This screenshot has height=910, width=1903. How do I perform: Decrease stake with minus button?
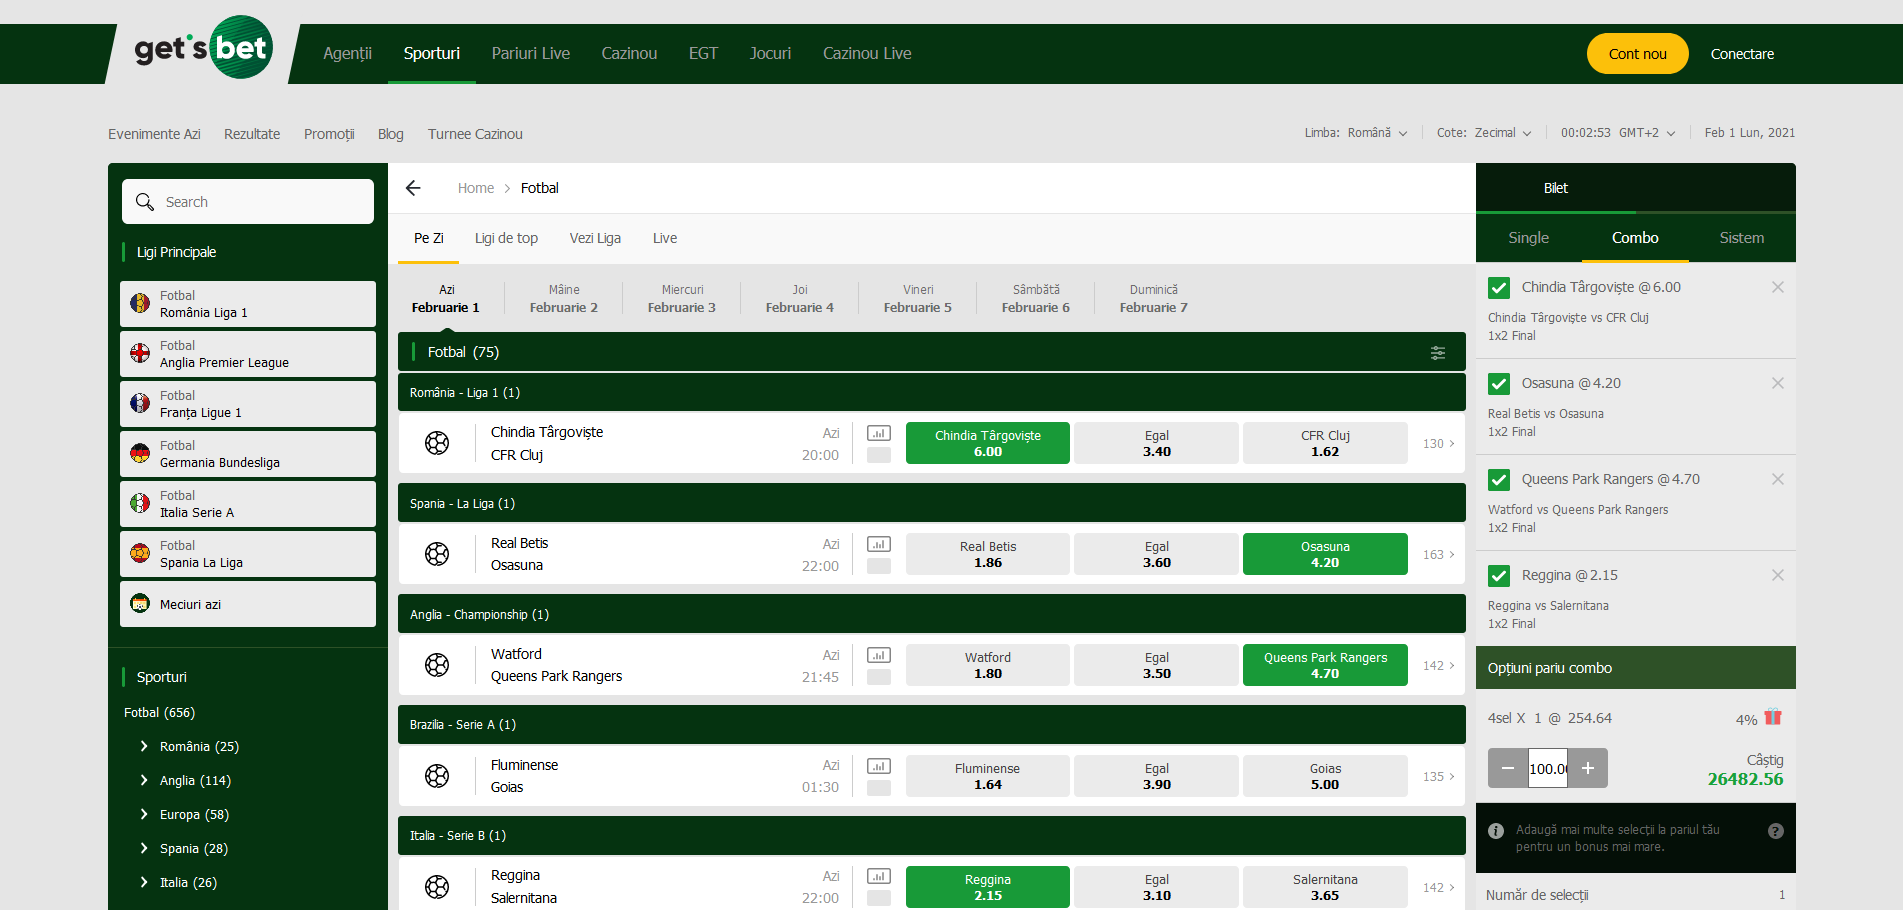point(1508,768)
